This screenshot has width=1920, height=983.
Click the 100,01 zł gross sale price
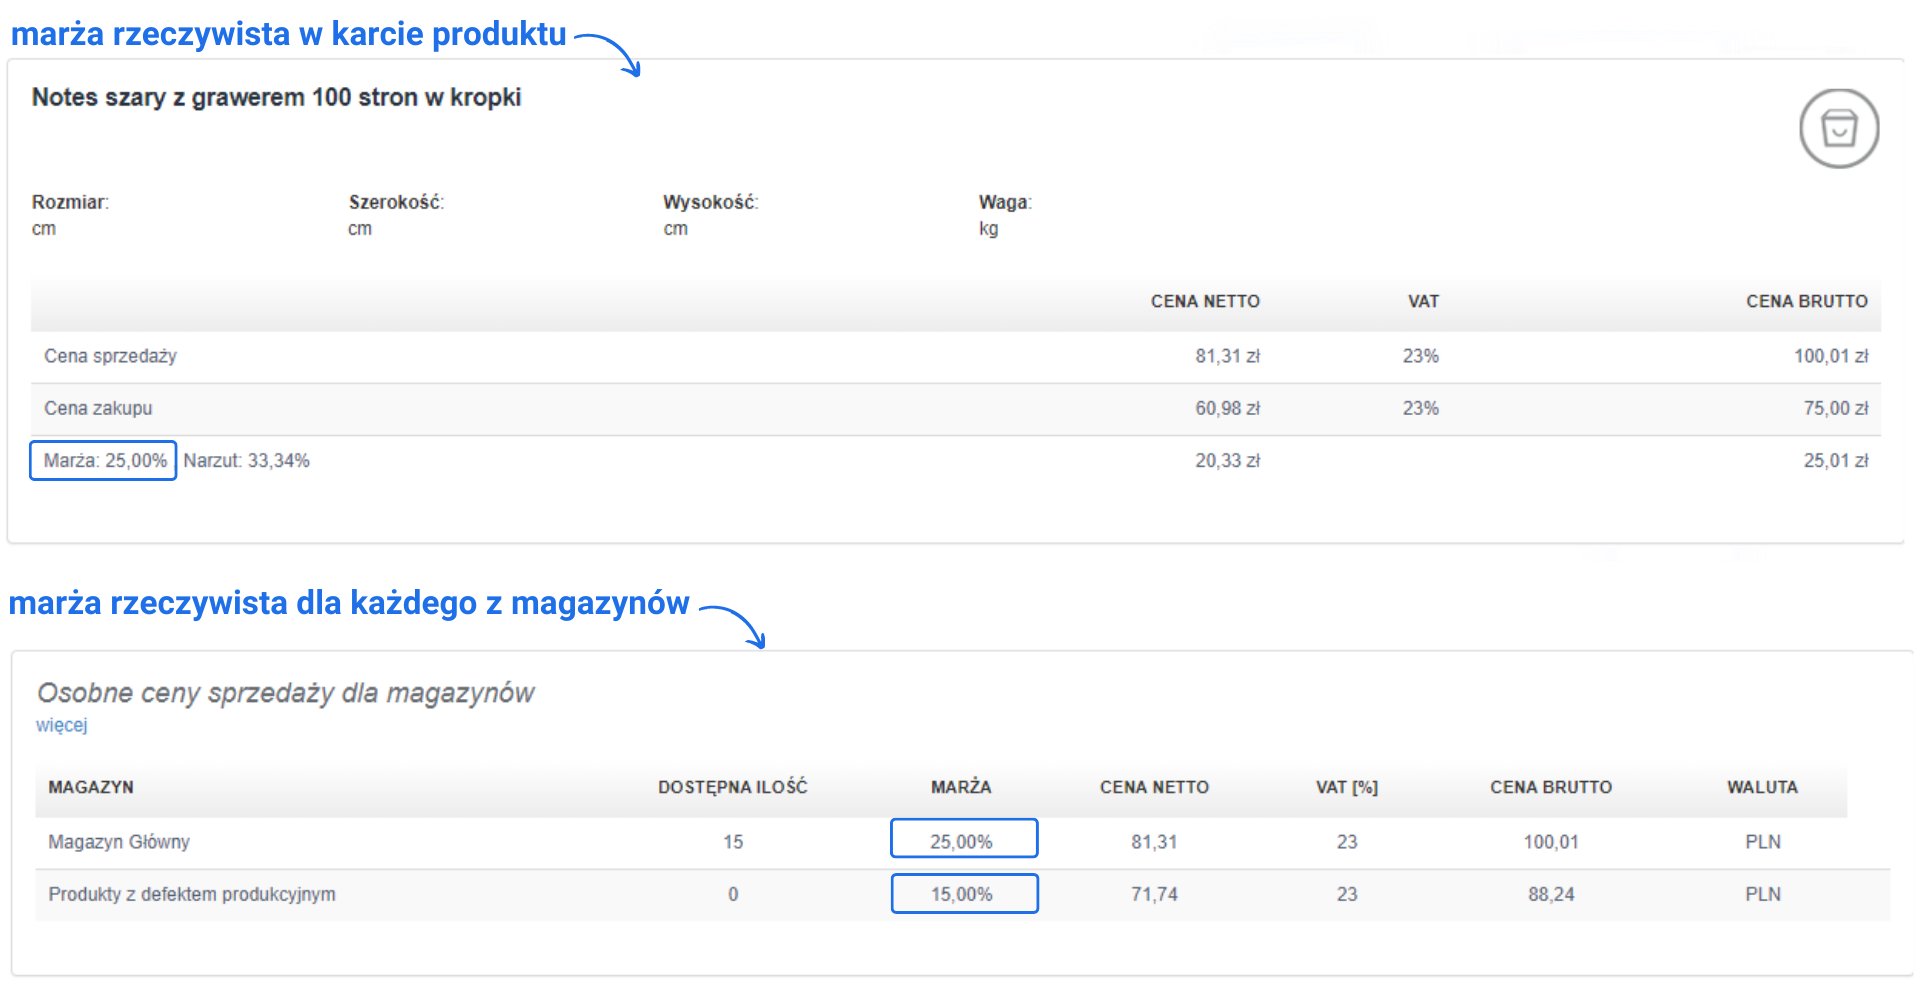1830,356
